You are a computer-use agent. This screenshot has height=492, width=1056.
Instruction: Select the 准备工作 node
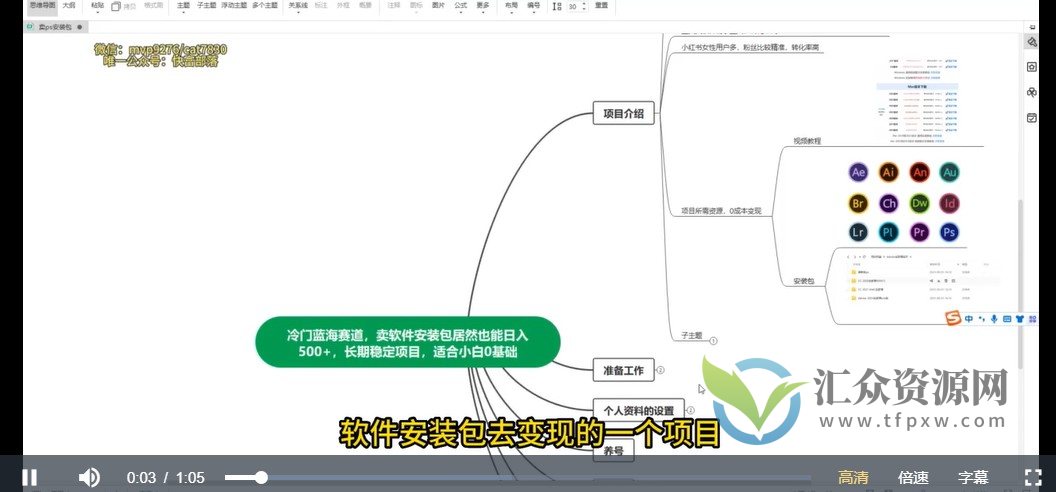click(x=624, y=370)
